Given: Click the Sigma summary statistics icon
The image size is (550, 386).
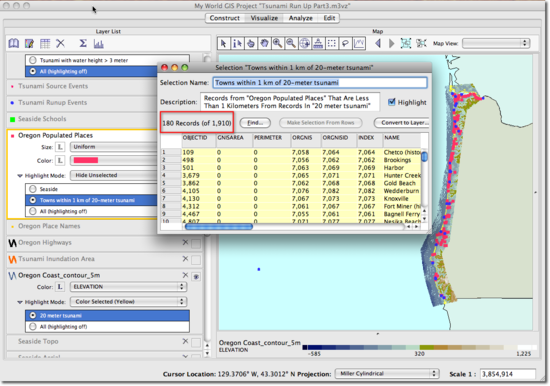Looking at the screenshot, I should tap(83, 43).
